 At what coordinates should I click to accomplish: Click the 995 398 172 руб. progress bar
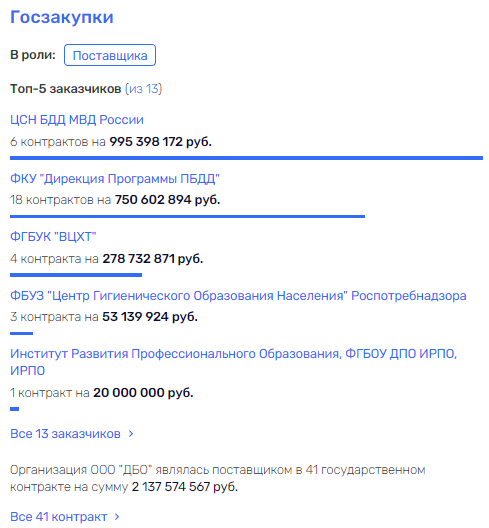246,158
